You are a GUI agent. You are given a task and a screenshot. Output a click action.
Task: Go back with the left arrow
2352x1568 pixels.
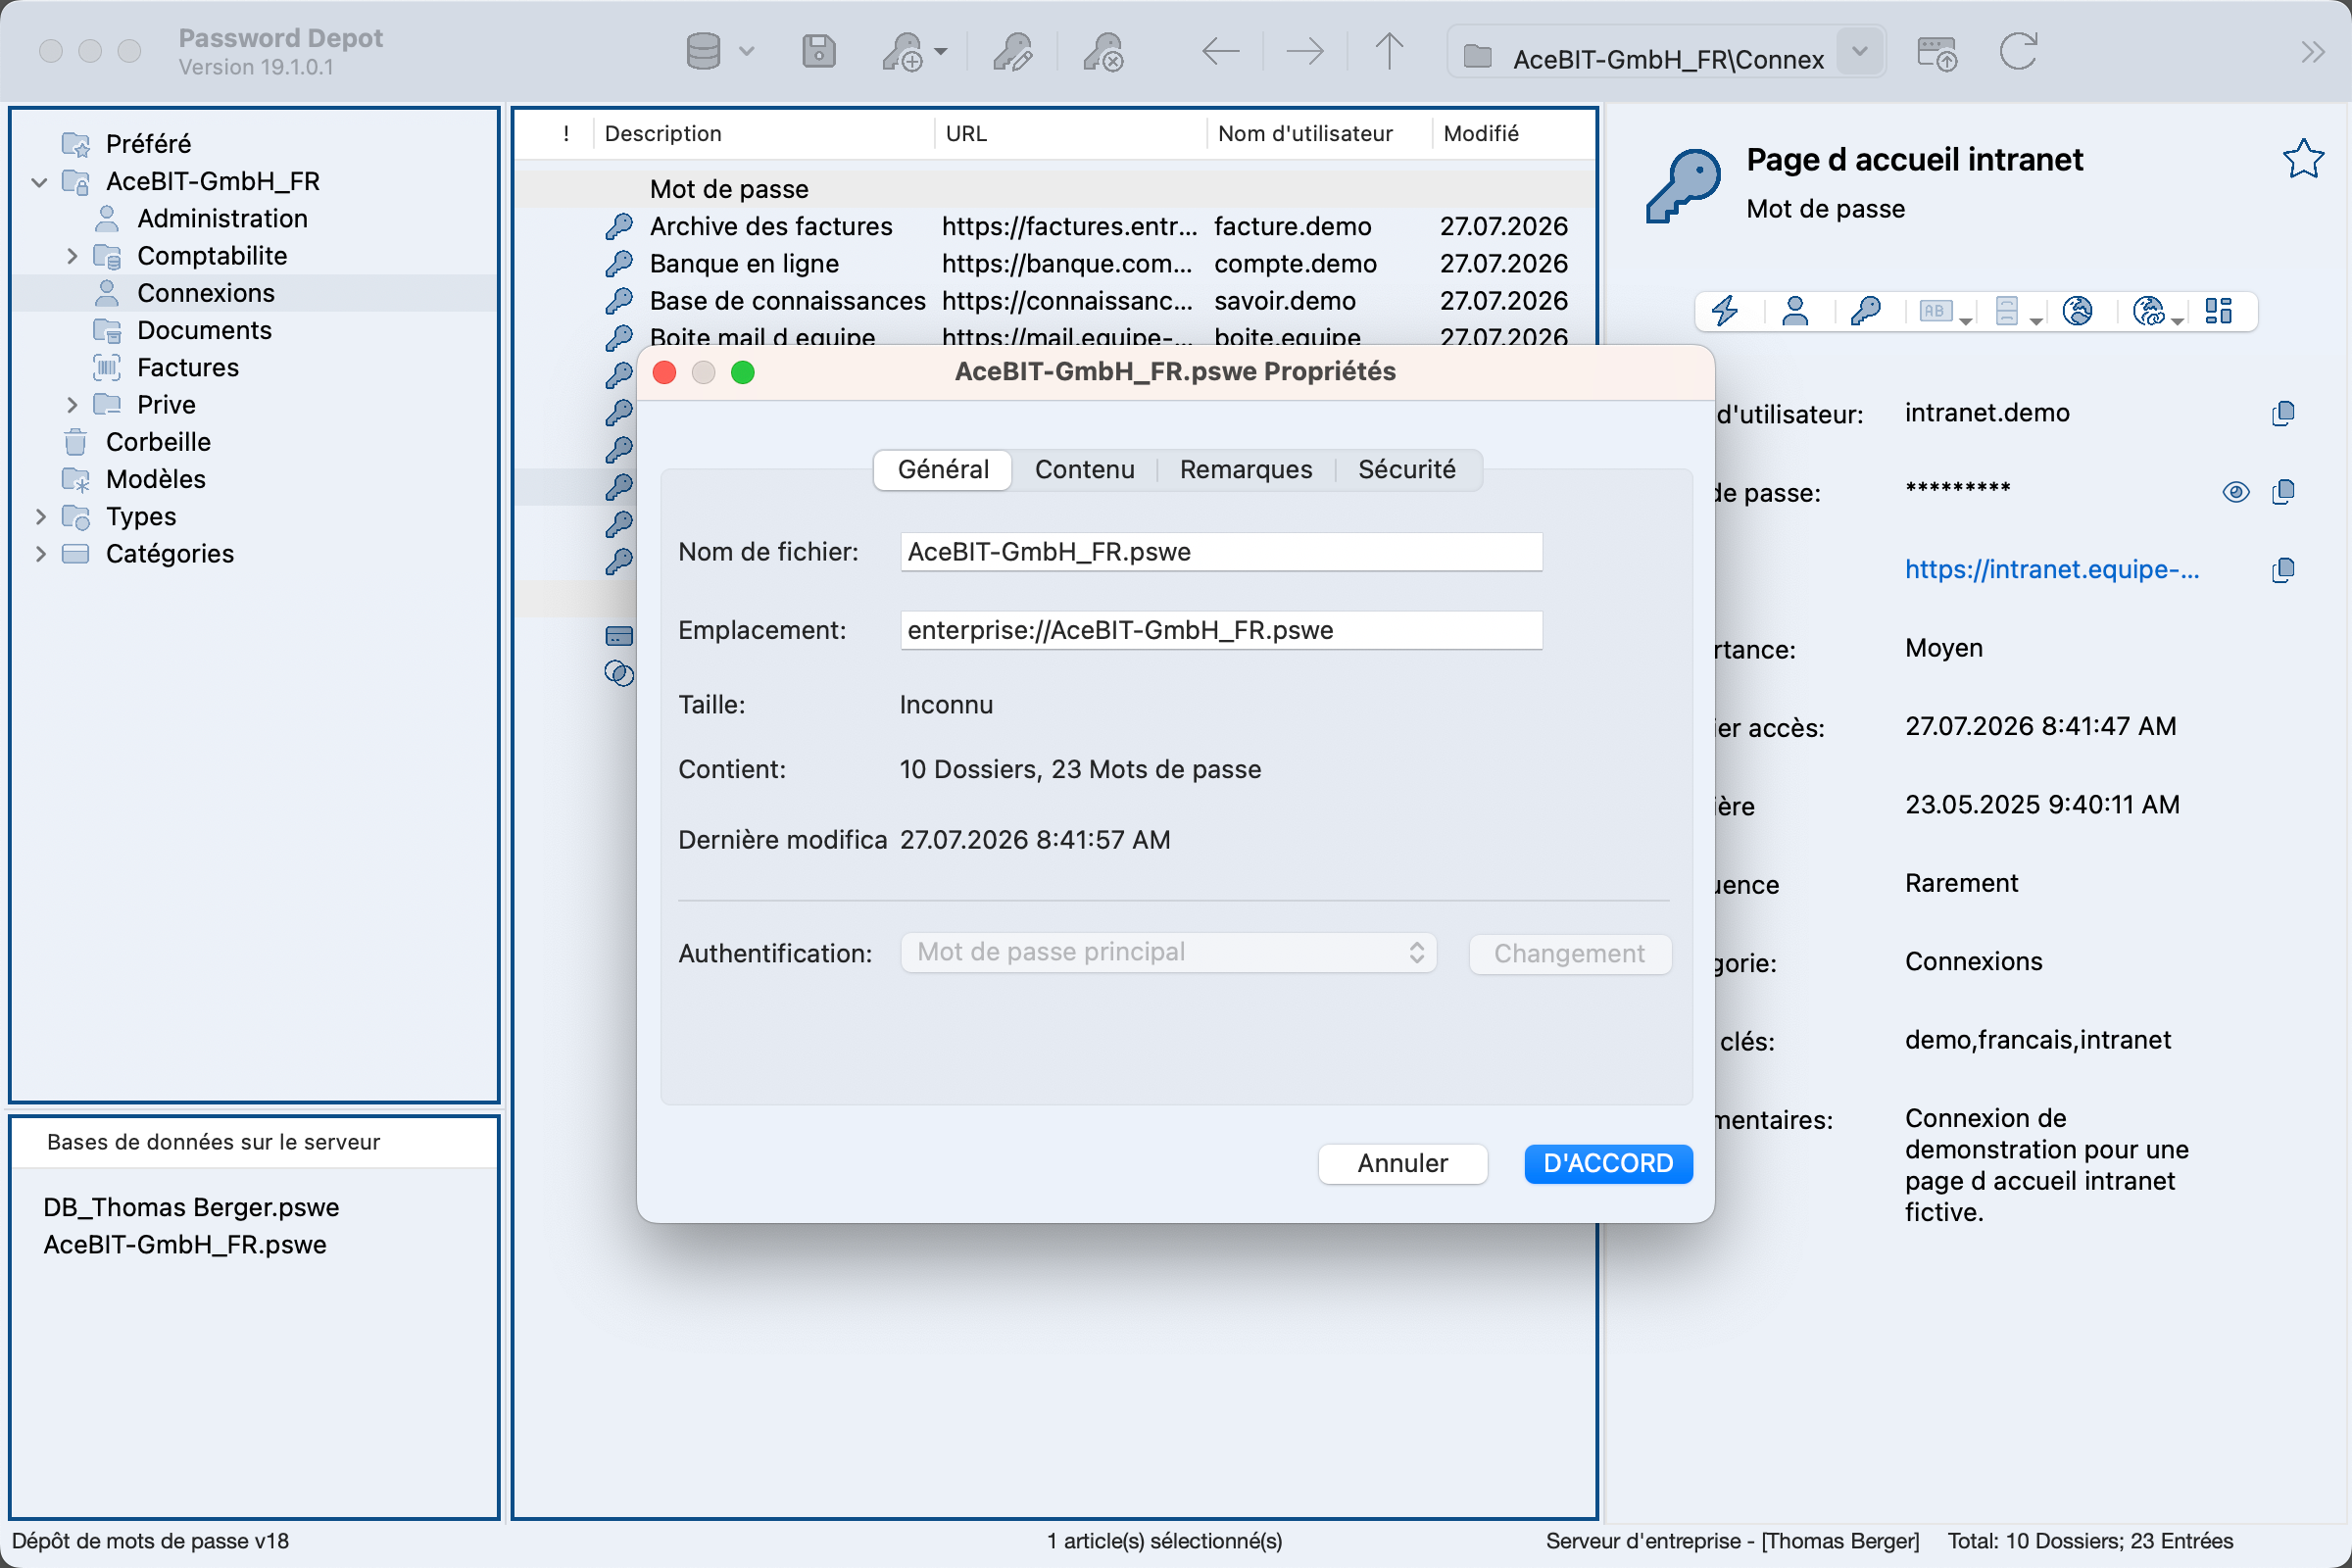pos(1220,51)
